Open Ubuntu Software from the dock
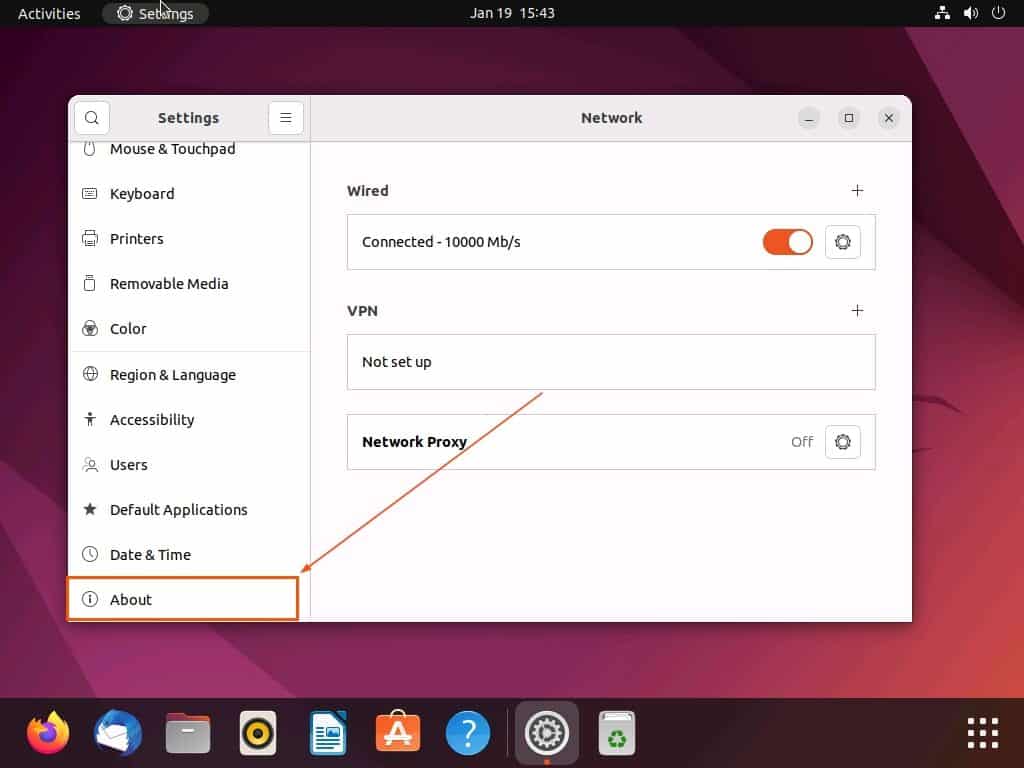The image size is (1024, 768). (397, 732)
